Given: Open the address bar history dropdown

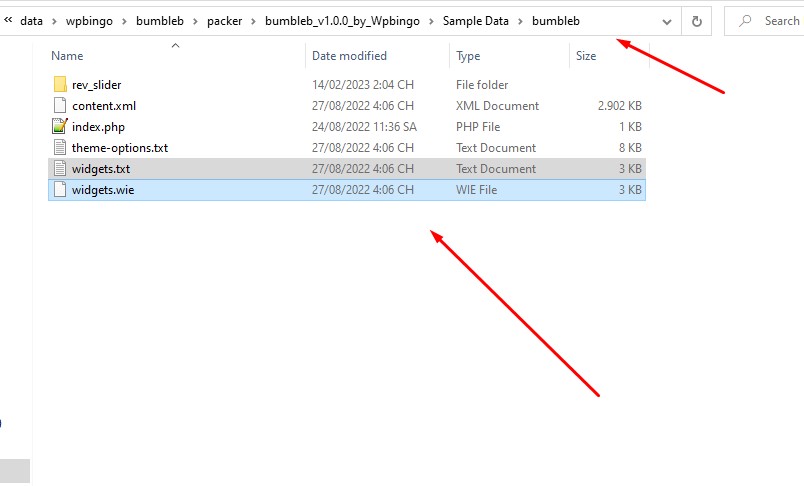Looking at the screenshot, I should [667, 22].
